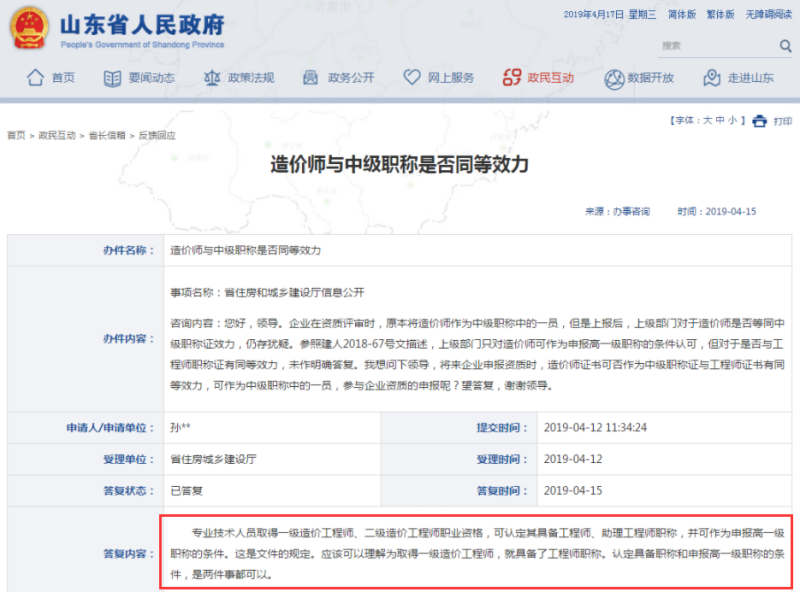Open 无障碍阅读 accessibility mode
The height and width of the screenshot is (592, 800).
[768, 14]
